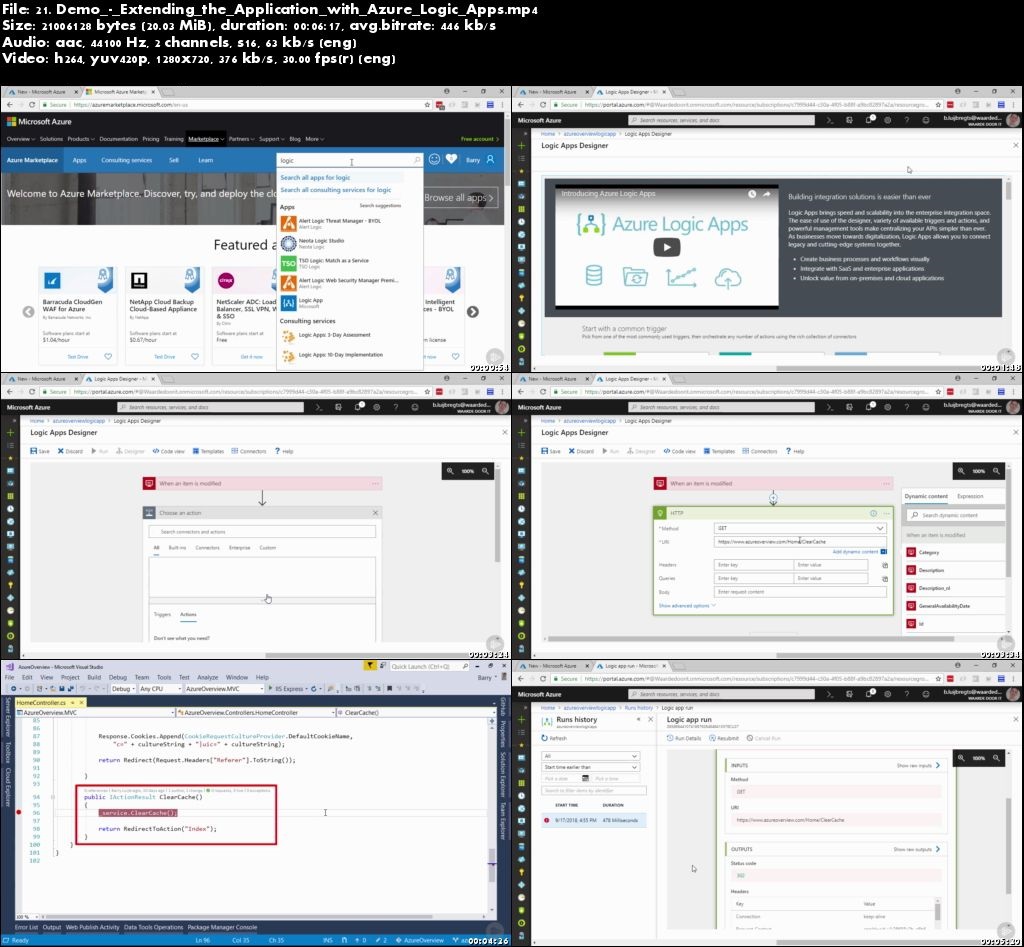Expand Show advanced options in HTTP card
The image size is (1024, 947).
click(687, 606)
